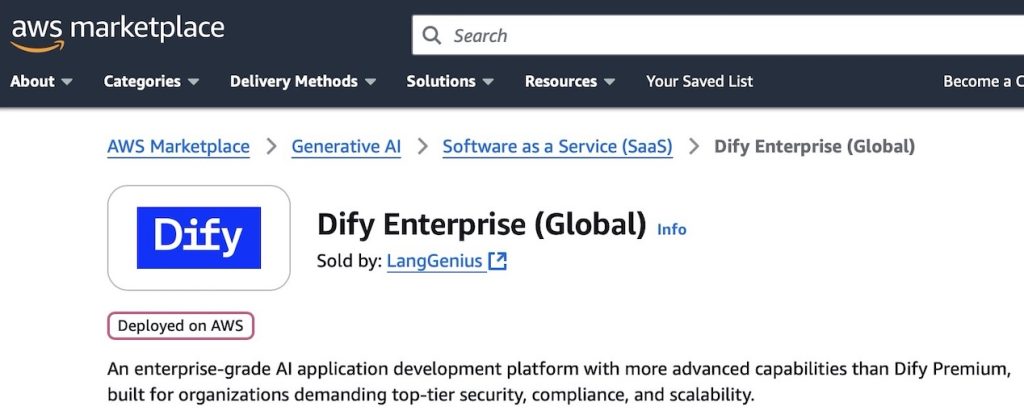Expand the Resources dropdown arrow

609,82
